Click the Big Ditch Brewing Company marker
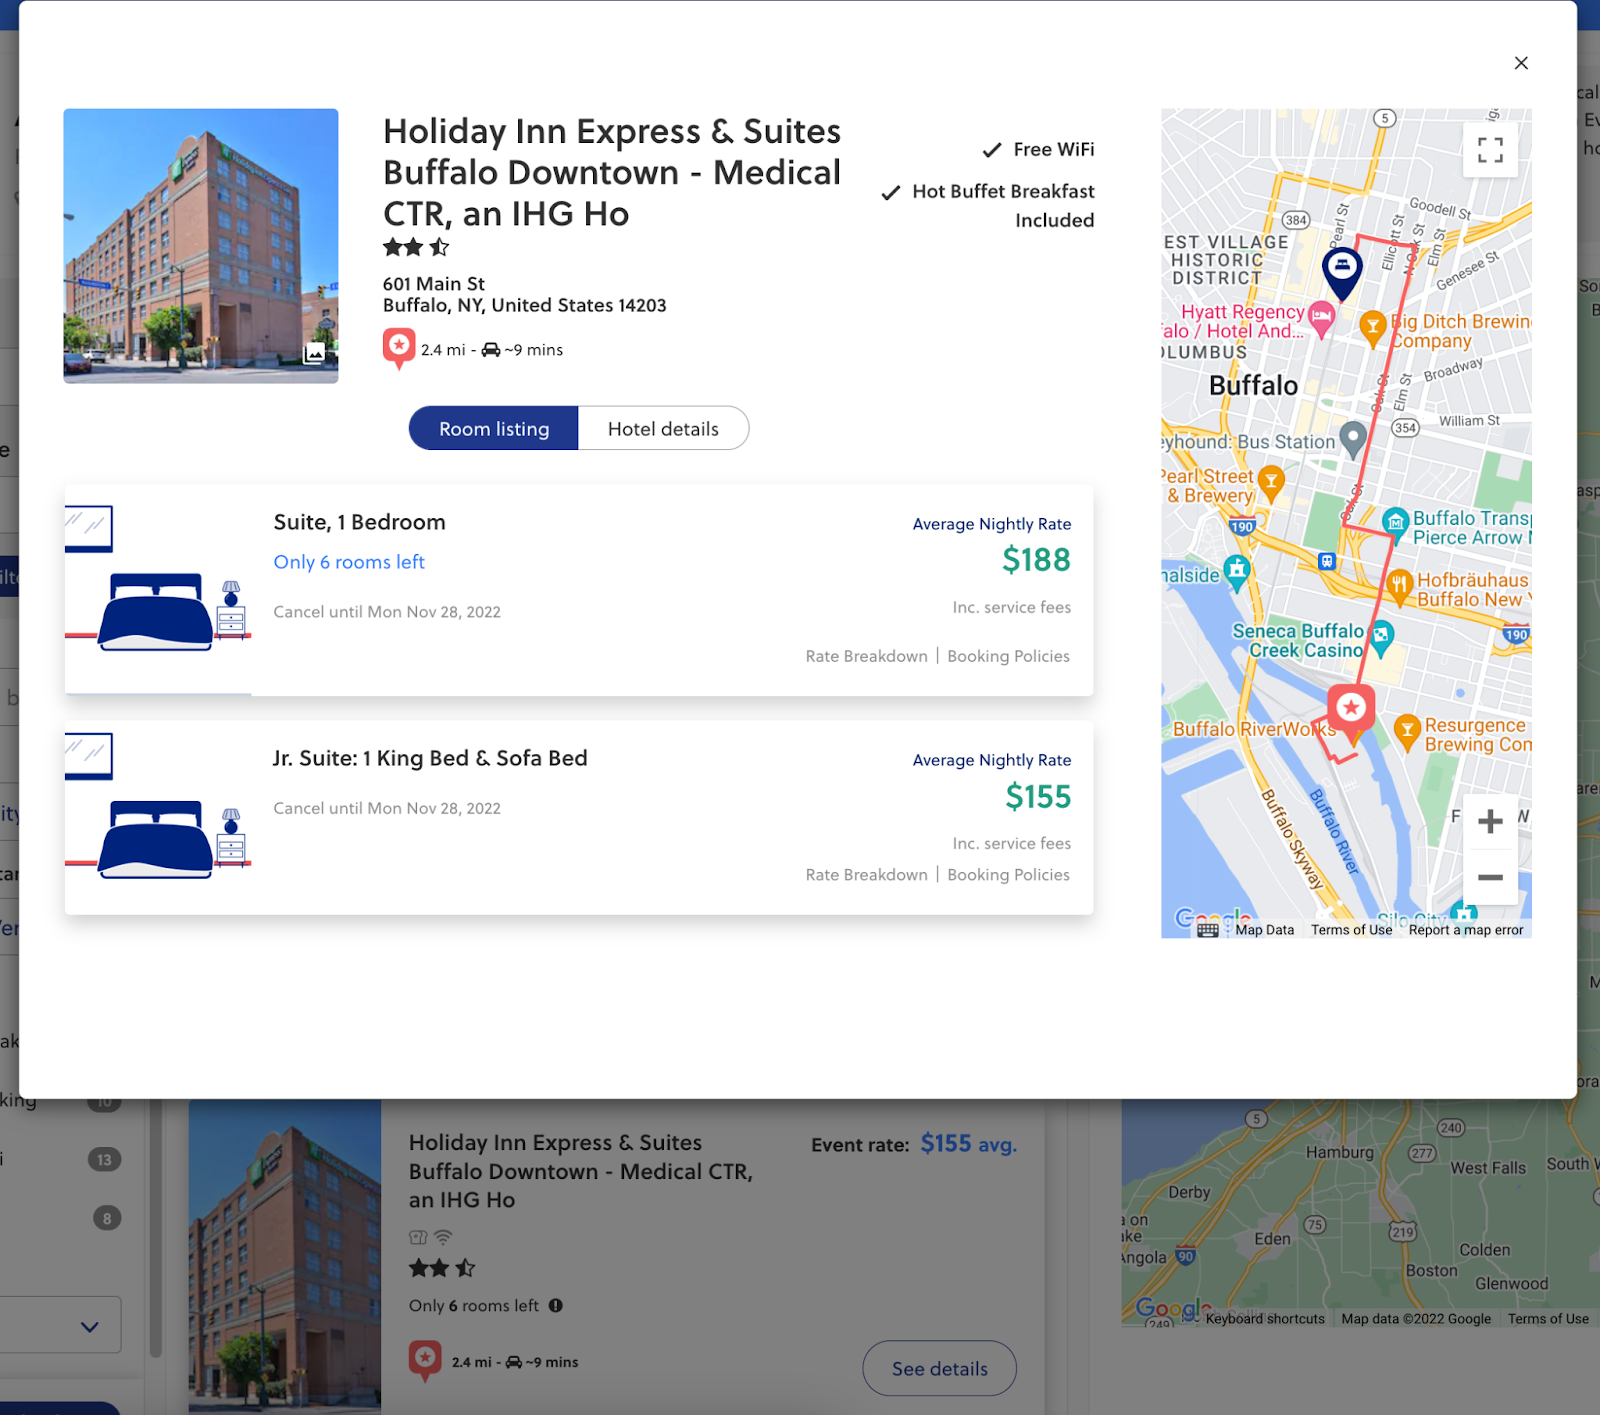 (x=1373, y=326)
